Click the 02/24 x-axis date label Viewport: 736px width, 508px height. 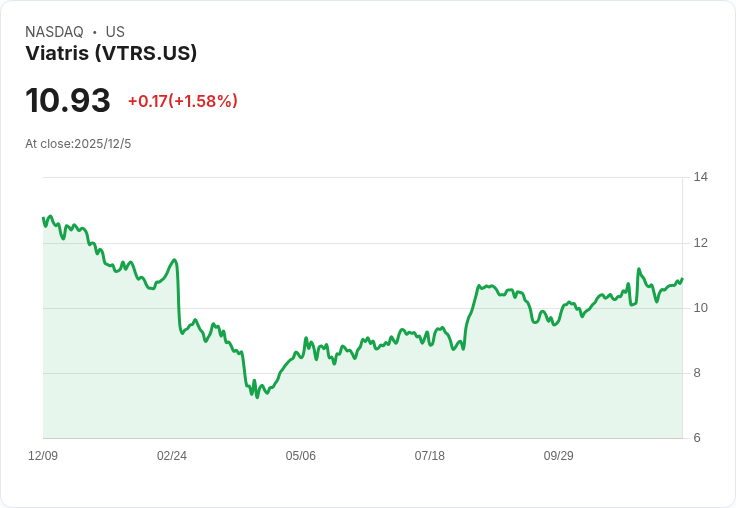pos(172,455)
